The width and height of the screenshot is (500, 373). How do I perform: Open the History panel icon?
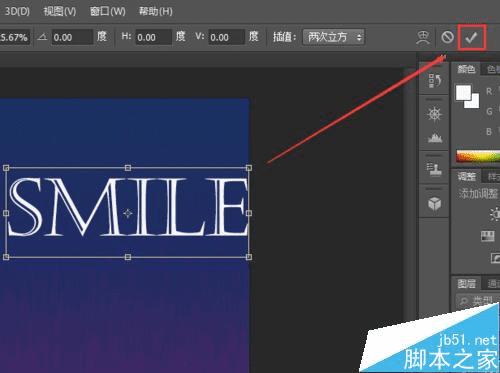point(435,80)
